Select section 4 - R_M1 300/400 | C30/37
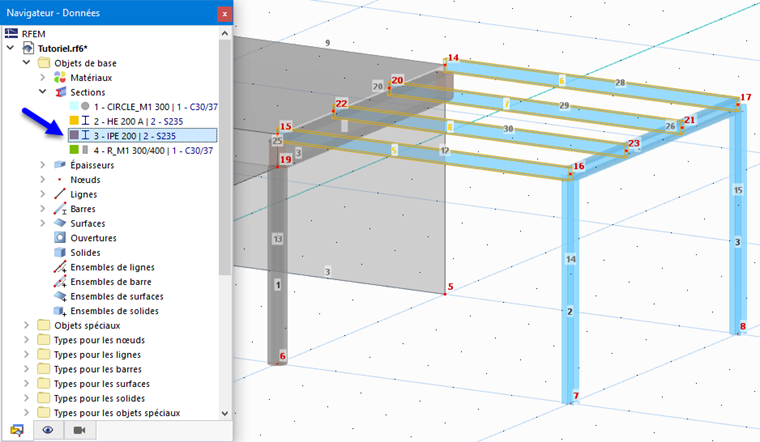760x442 pixels. point(153,150)
